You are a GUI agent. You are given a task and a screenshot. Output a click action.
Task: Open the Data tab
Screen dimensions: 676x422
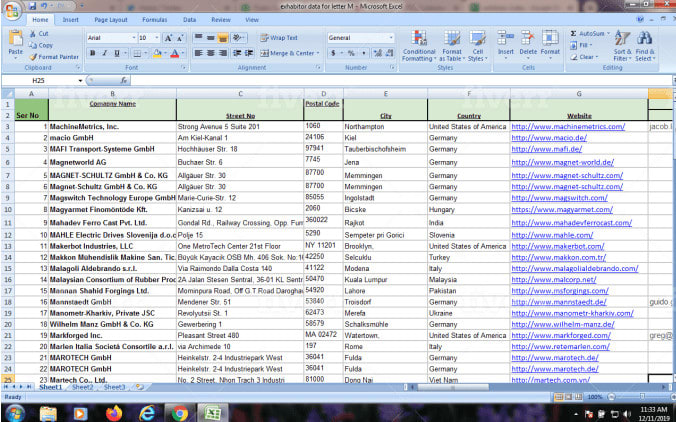189,20
